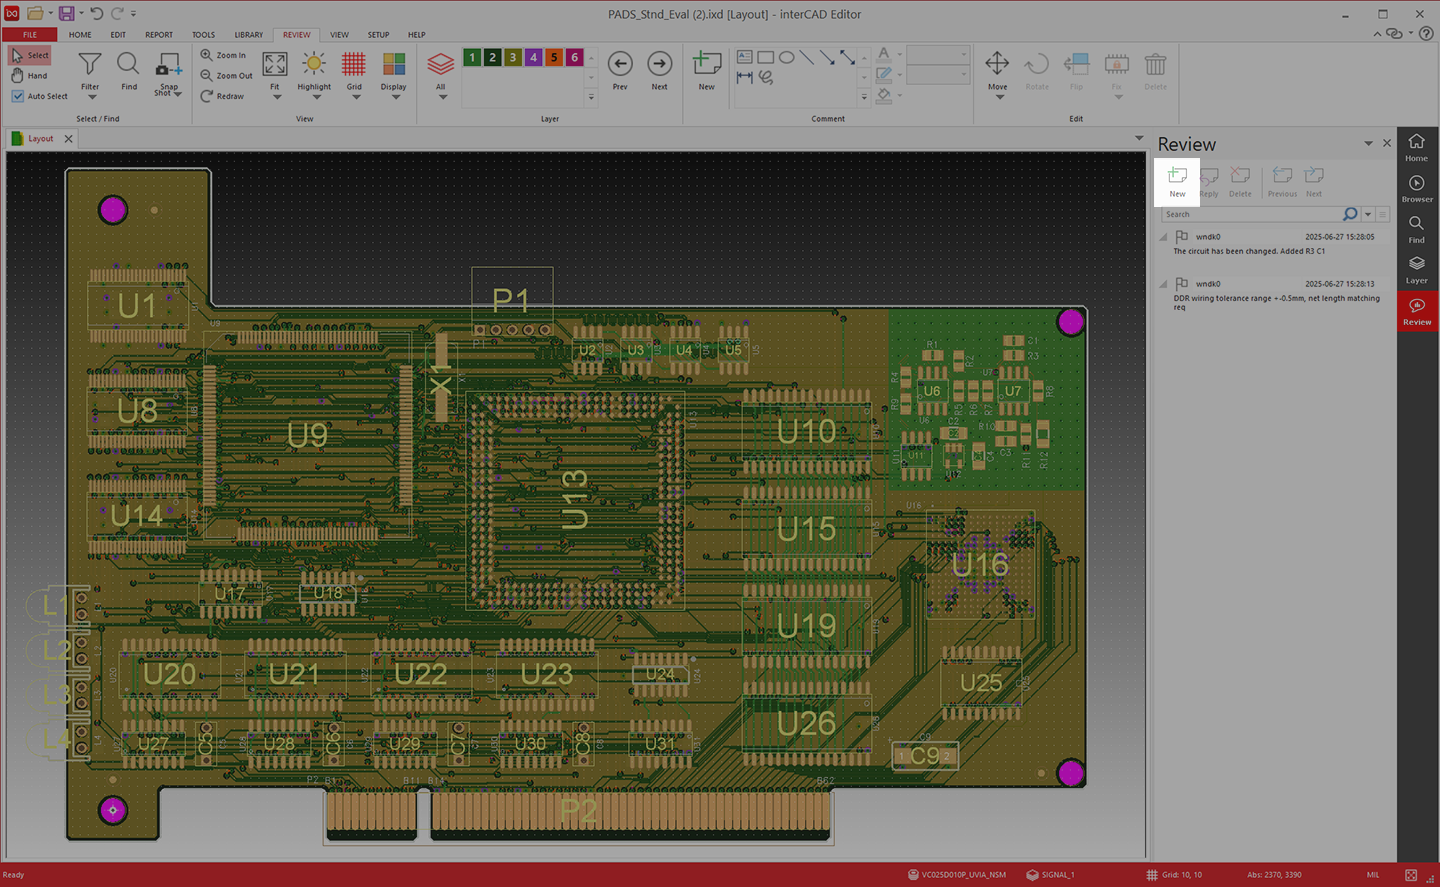Open the Display color options

click(x=394, y=66)
